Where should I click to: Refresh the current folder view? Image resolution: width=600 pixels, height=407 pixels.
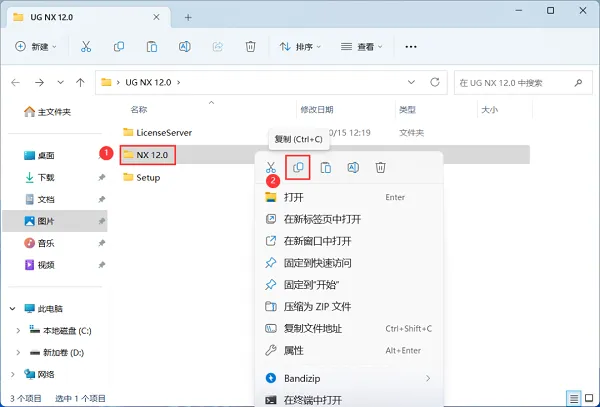[x=435, y=82]
